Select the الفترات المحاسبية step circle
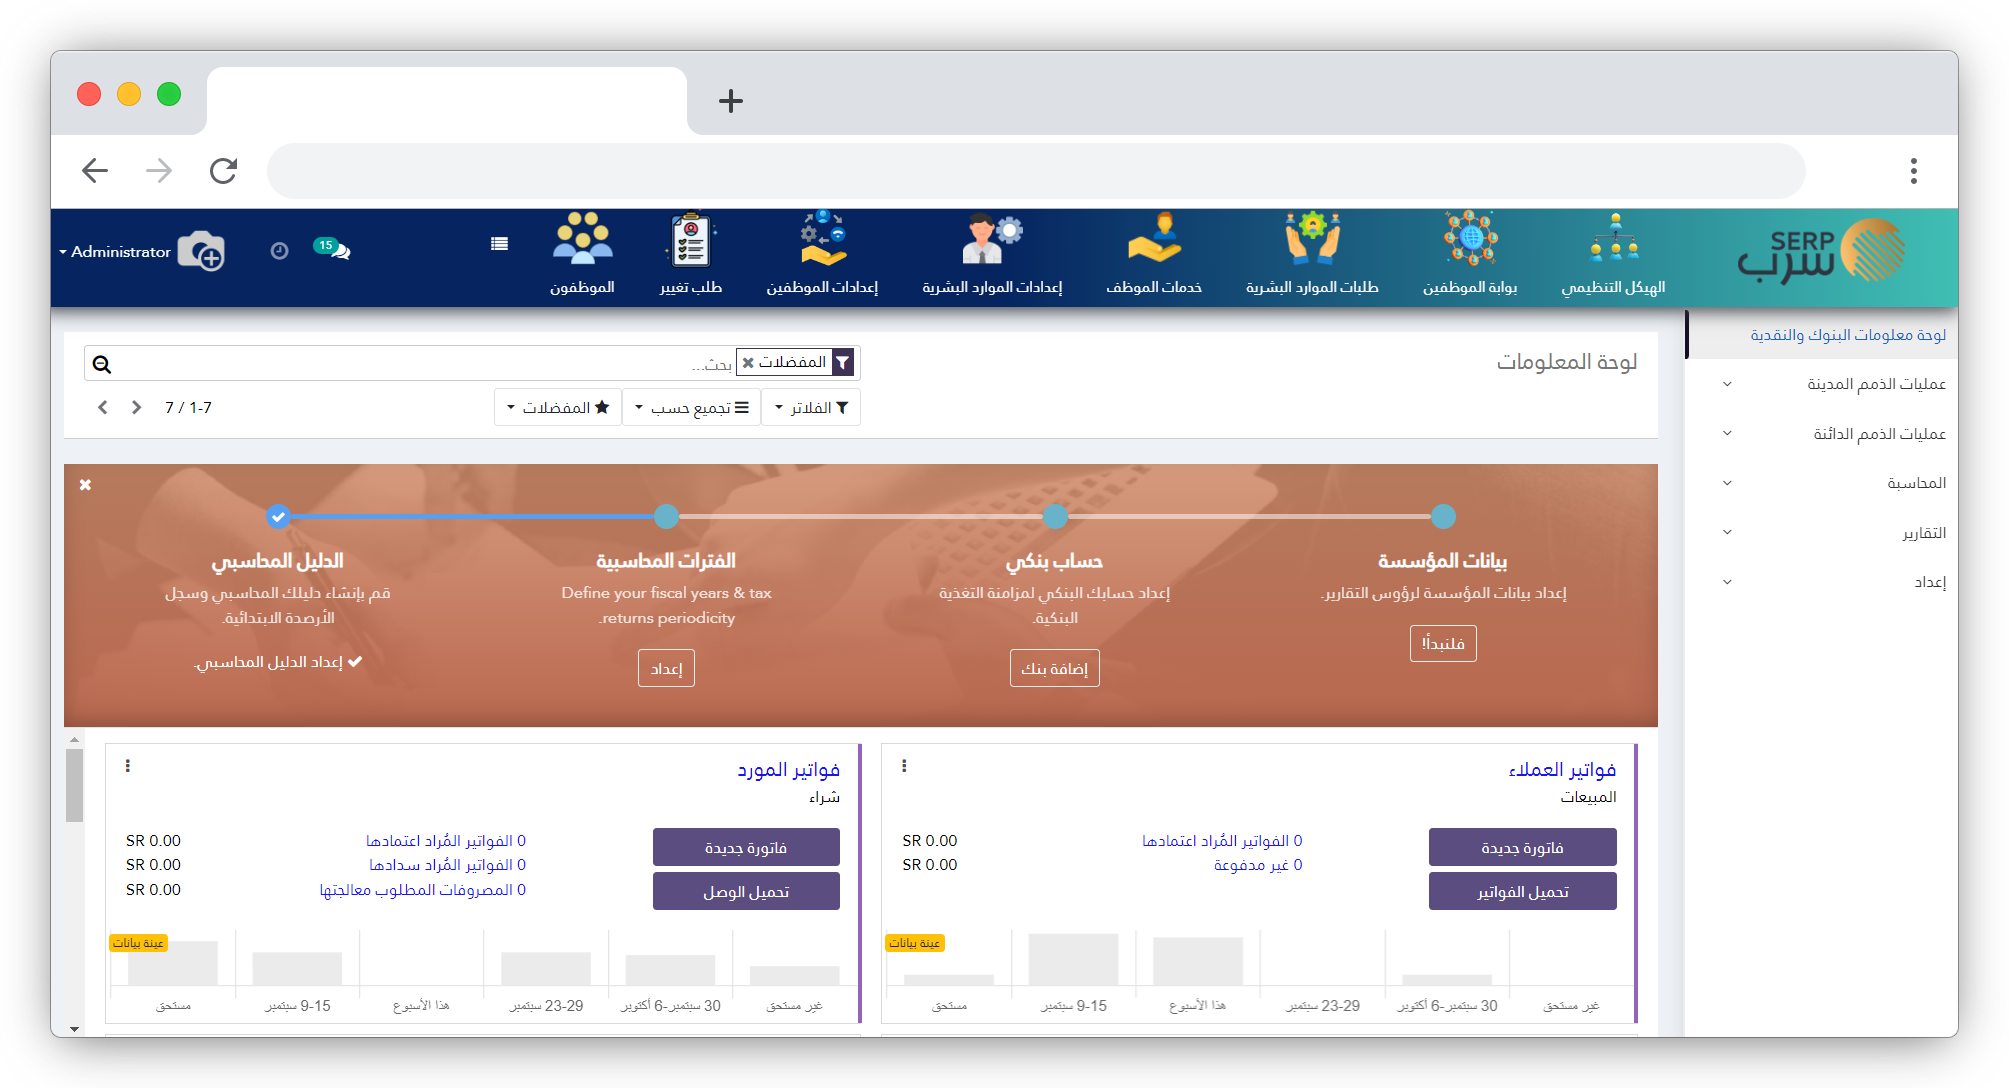 tap(666, 517)
